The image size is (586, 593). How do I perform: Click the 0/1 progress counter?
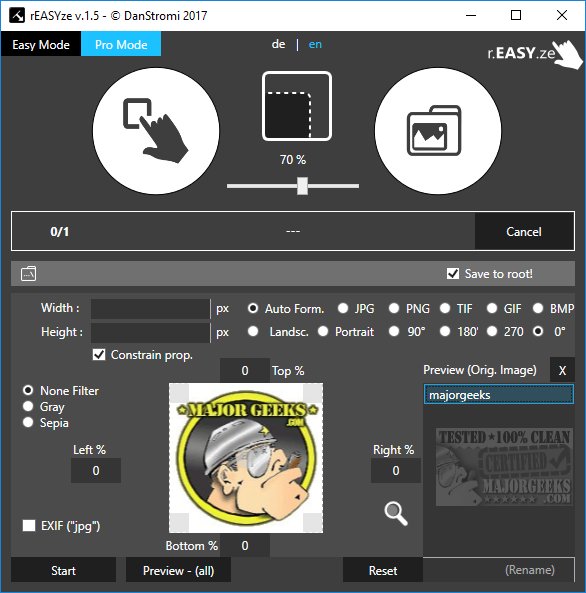point(59,231)
